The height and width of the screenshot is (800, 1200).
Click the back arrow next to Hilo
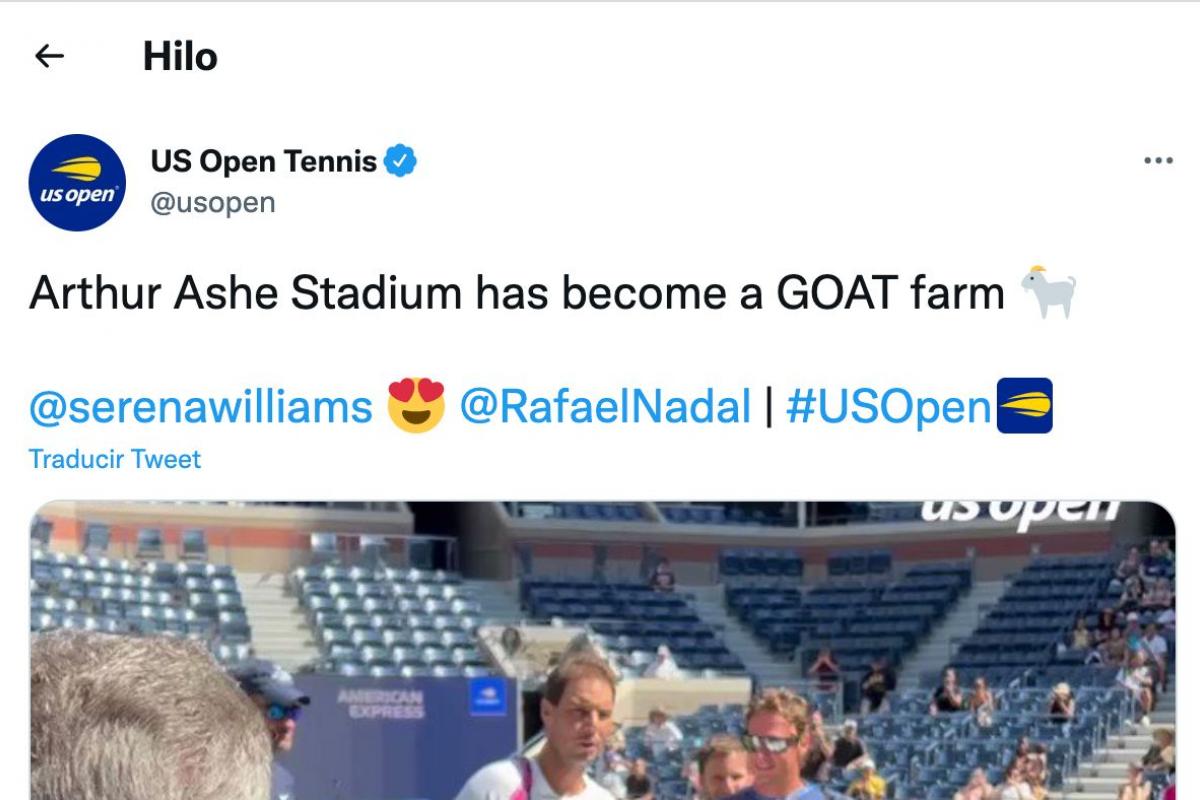click(49, 56)
